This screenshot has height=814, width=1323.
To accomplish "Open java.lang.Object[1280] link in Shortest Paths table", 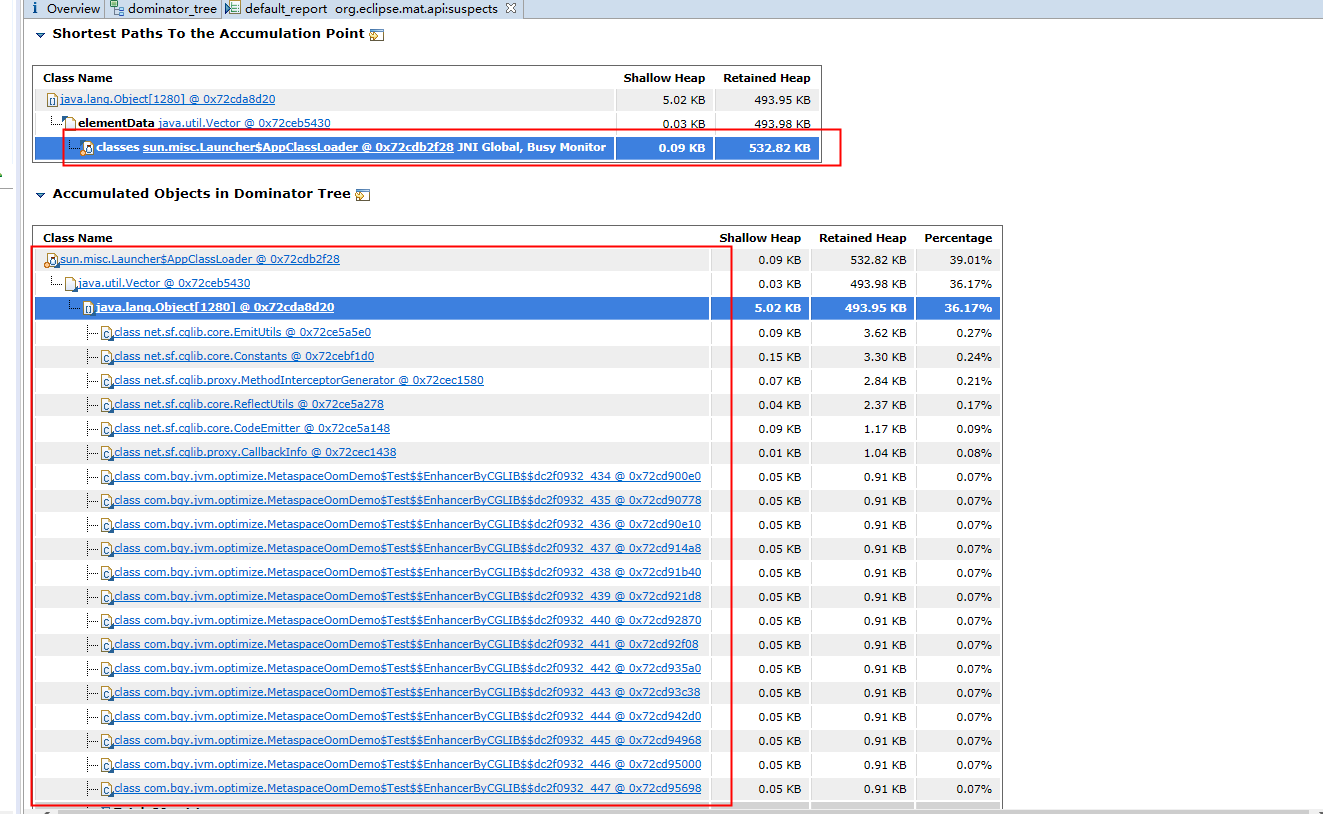I will 167,99.
